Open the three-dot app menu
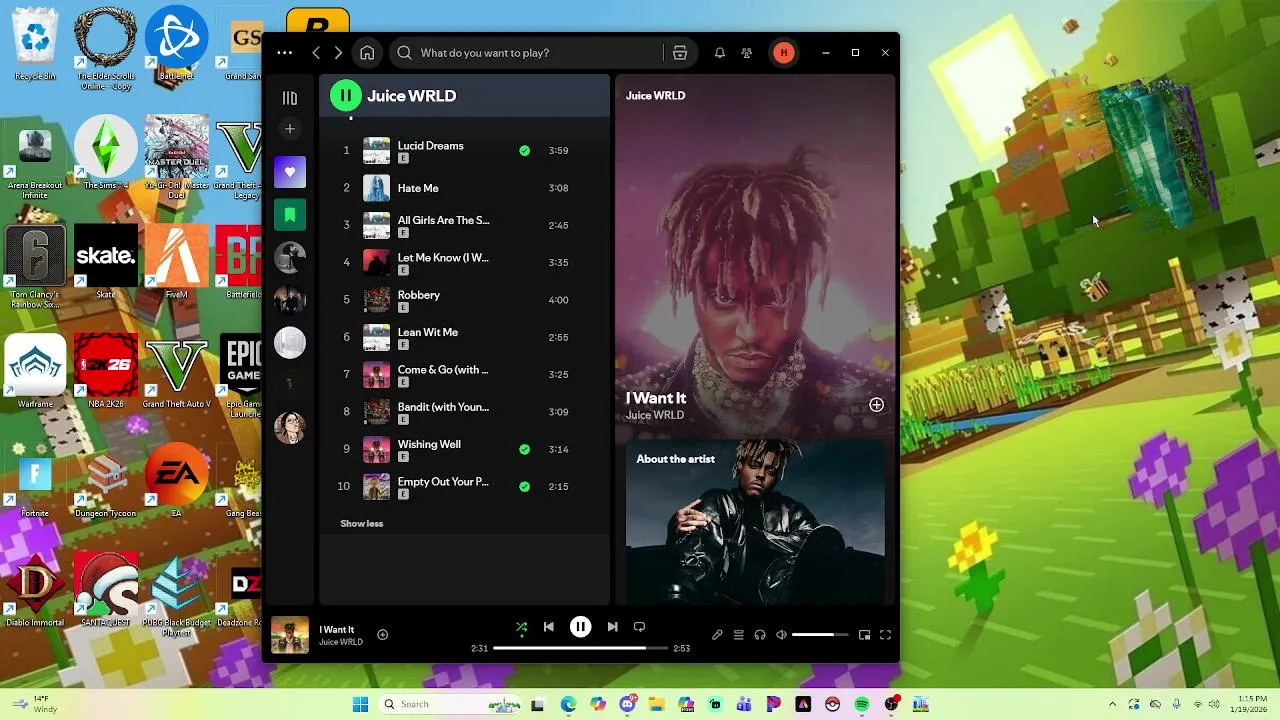1280x720 pixels. click(285, 53)
